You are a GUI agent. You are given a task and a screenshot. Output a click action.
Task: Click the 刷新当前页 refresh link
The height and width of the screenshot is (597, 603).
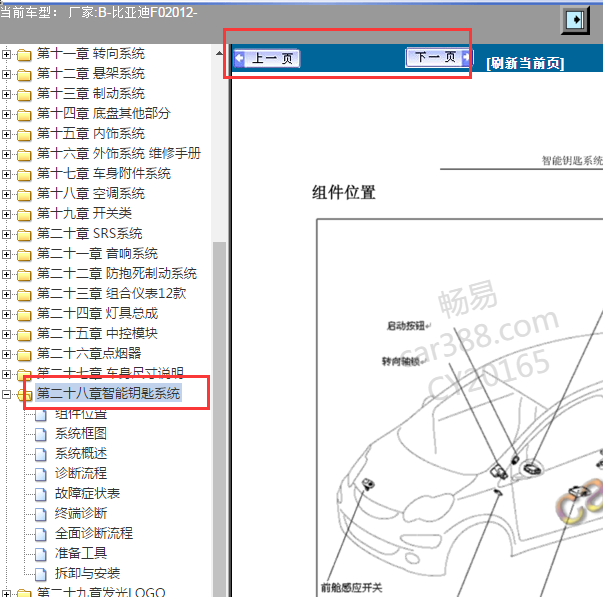pos(525,63)
